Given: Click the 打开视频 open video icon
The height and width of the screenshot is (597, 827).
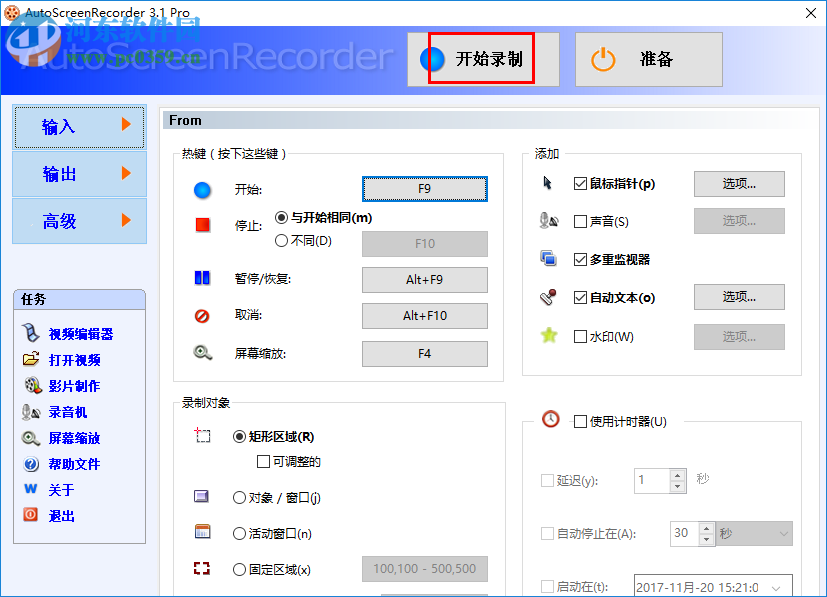Looking at the screenshot, I should [x=29, y=359].
